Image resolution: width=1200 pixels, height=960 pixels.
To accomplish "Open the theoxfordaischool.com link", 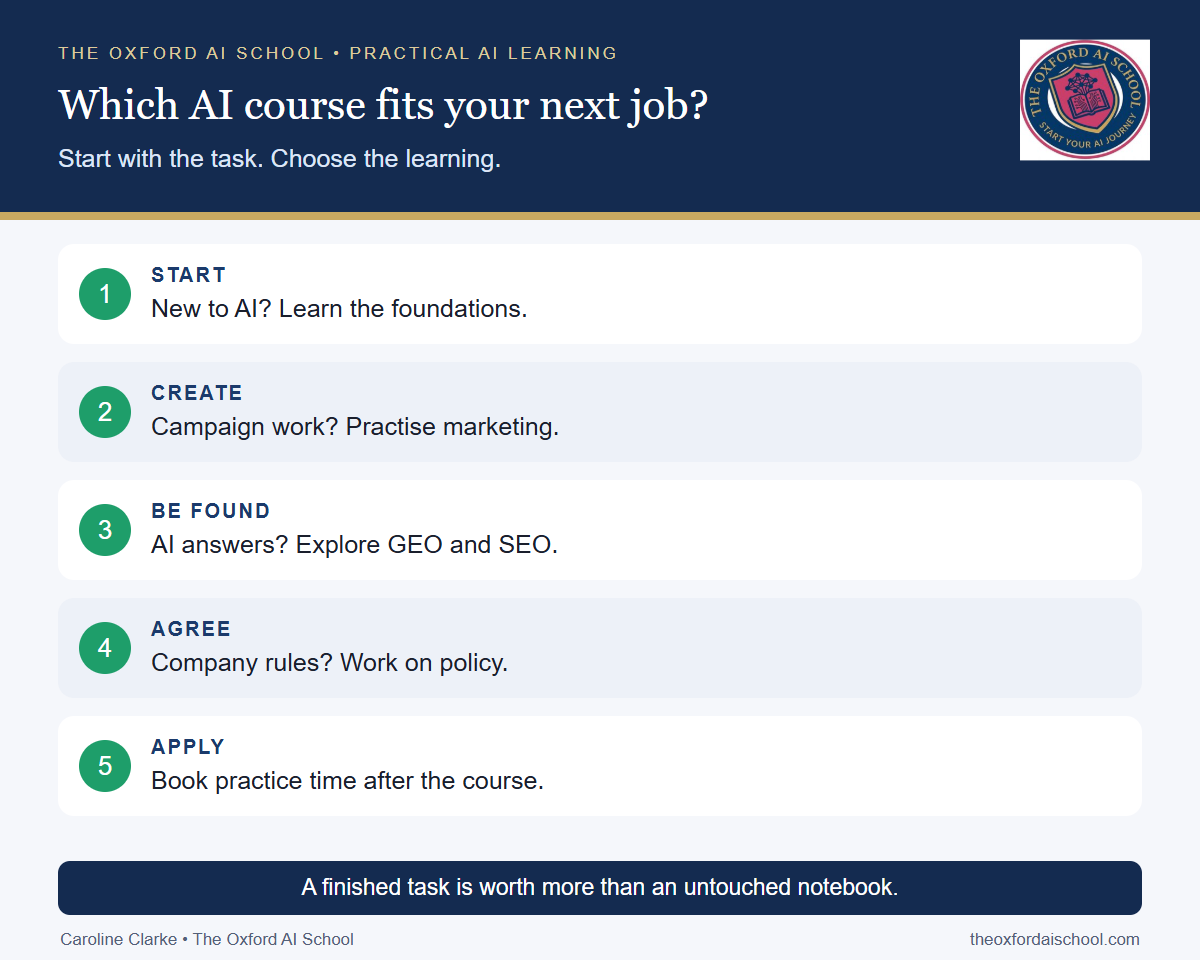I will pyautogui.click(x=1055, y=939).
